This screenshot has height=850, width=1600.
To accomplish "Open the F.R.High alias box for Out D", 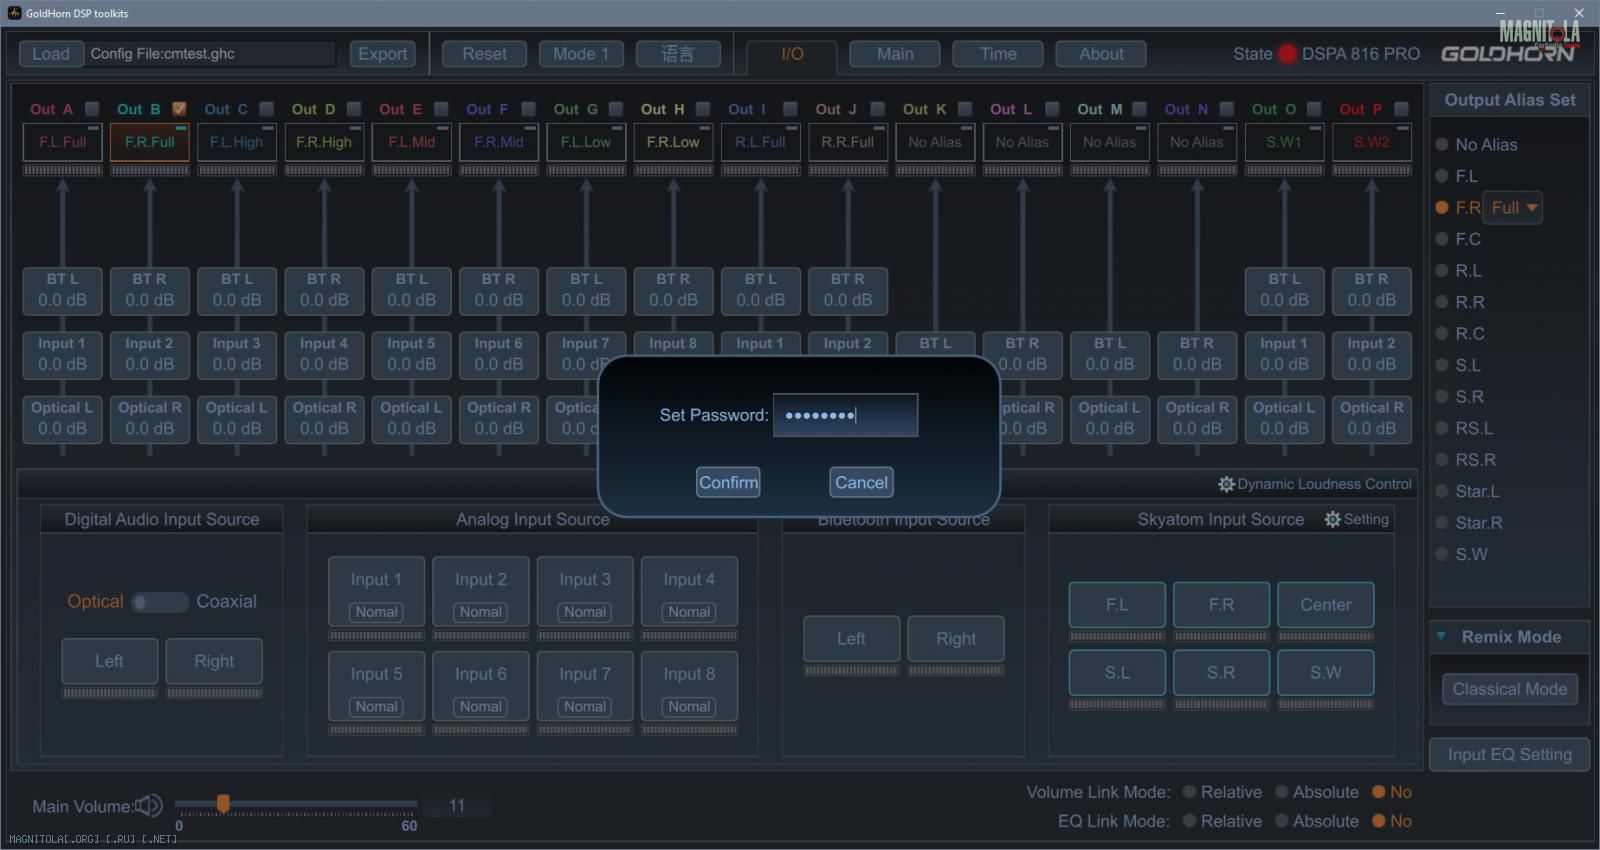I will tap(324, 142).
